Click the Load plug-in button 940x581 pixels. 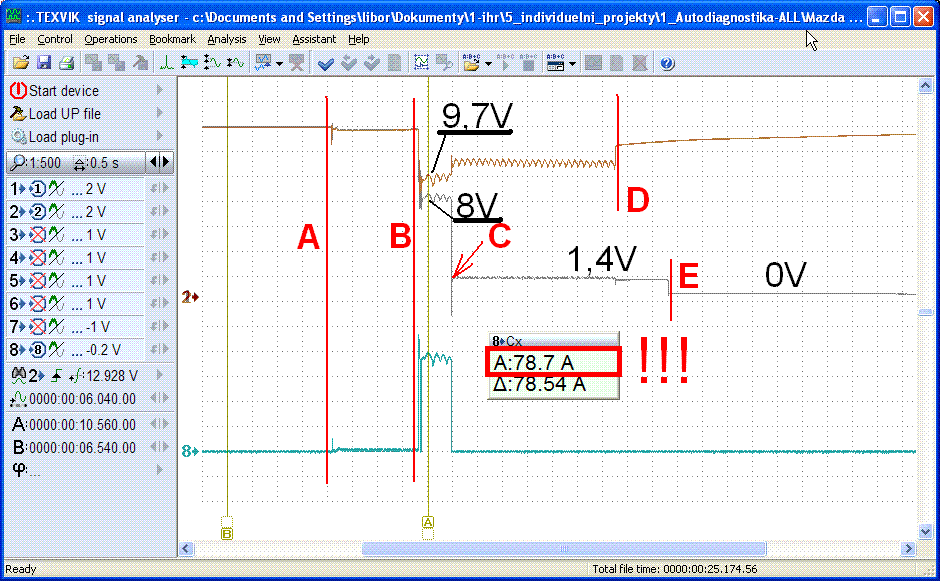point(89,137)
